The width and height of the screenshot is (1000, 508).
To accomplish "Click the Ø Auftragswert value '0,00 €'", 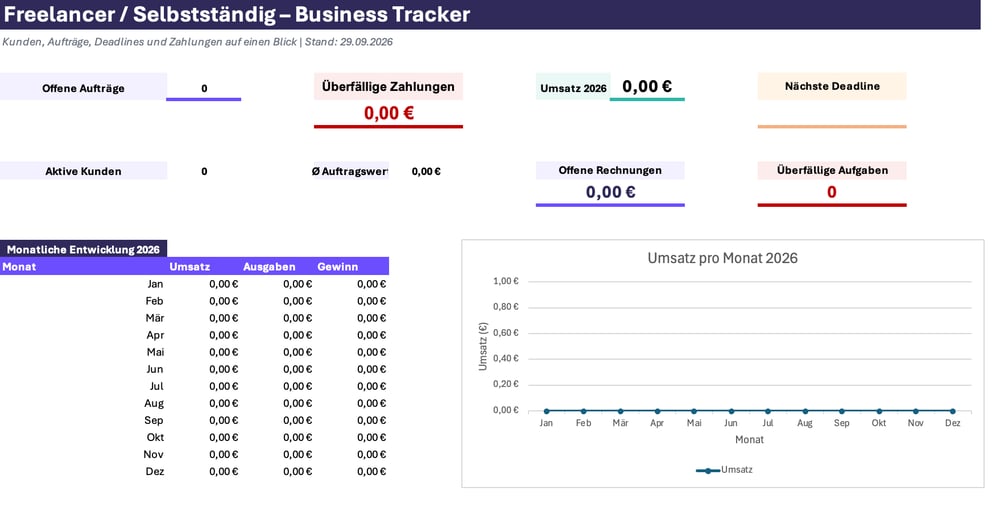I will pos(426,171).
